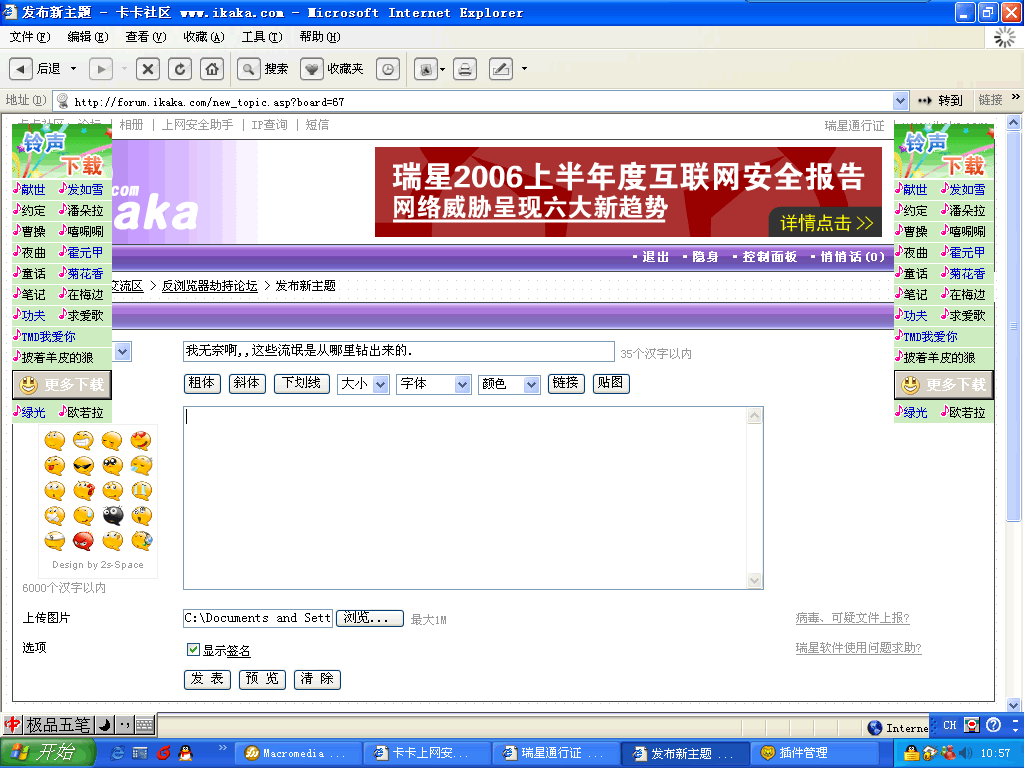
Task: Click the QQ penguin quick launch icon
Action: (185, 753)
